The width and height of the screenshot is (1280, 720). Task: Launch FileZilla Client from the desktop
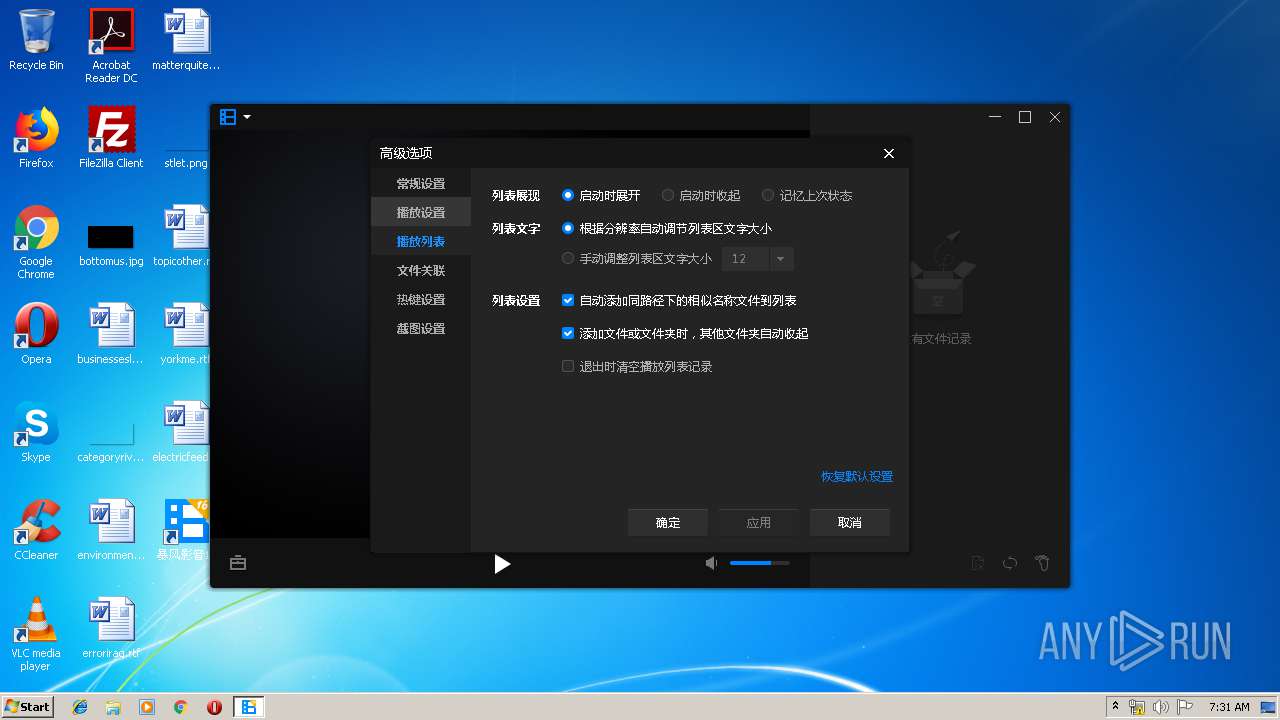[x=111, y=138]
